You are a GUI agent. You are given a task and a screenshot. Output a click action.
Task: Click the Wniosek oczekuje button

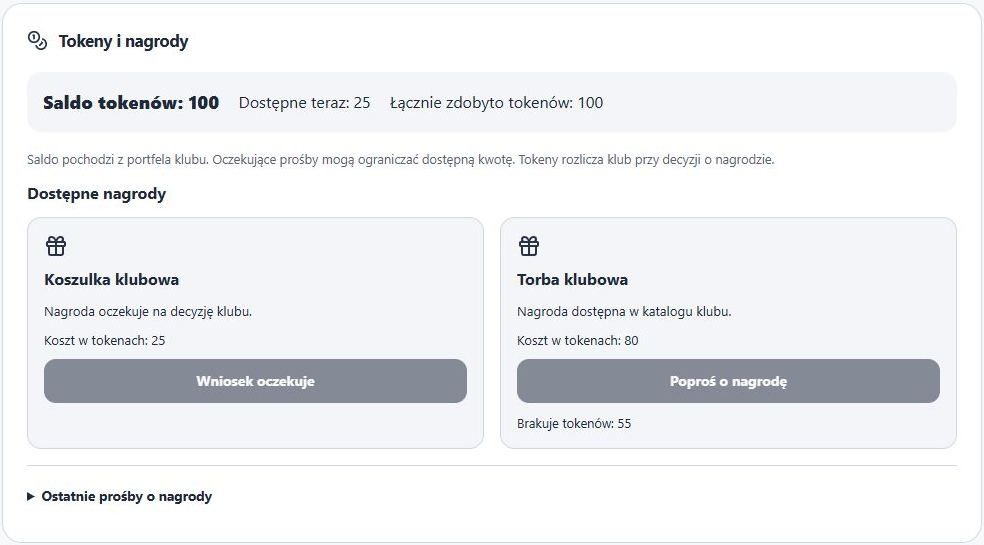(x=255, y=381)
